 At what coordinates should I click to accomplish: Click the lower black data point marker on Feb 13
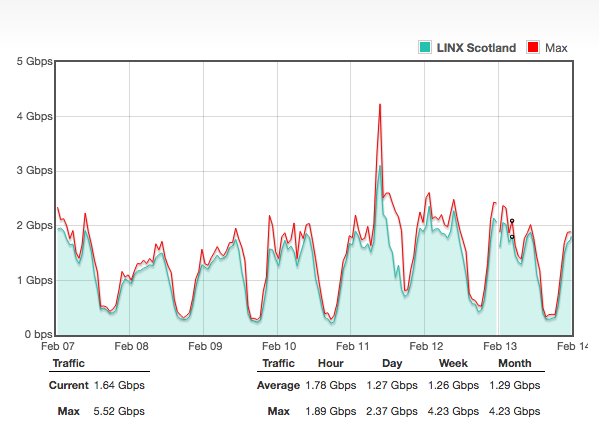point(512,237)
